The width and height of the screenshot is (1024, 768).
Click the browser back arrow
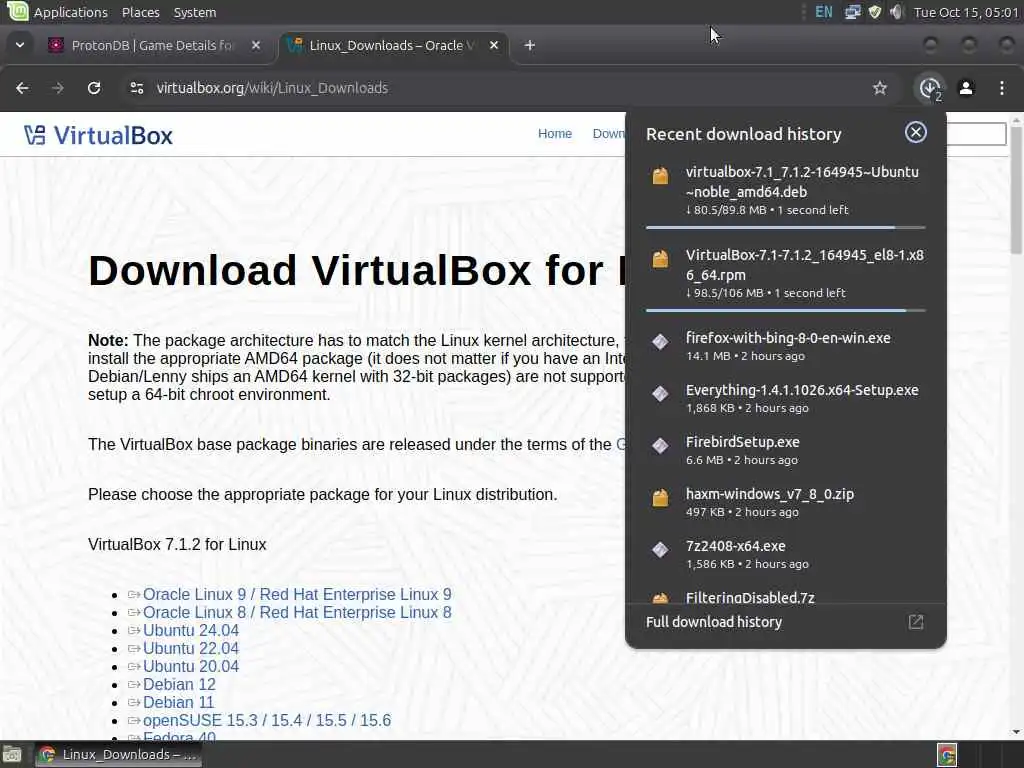[x=22, y=88]
